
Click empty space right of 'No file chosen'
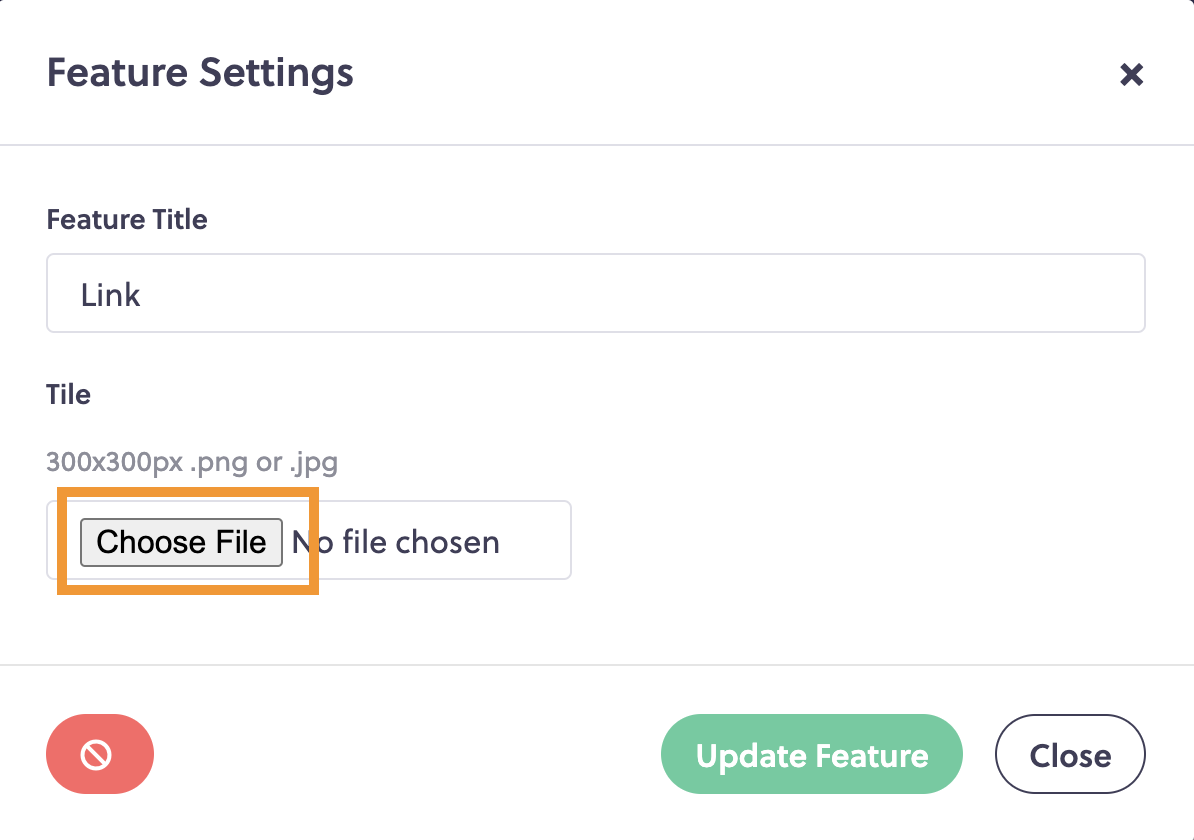click(535, 541)
